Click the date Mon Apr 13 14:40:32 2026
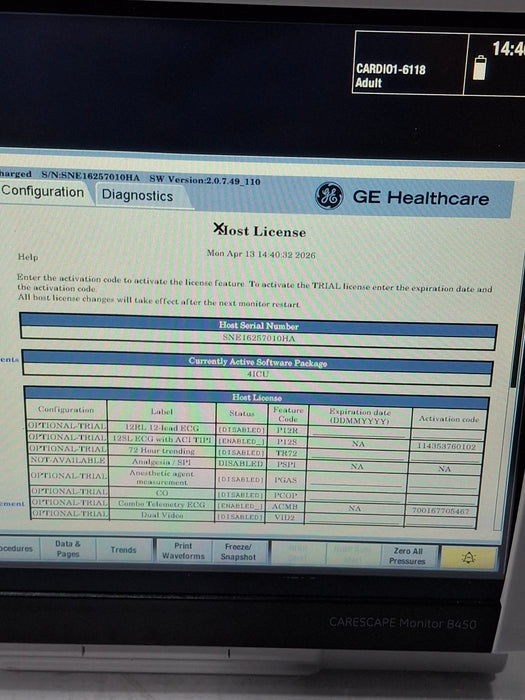Image resolution: width=525 pixels, height=700 pixels. (261, 254)
